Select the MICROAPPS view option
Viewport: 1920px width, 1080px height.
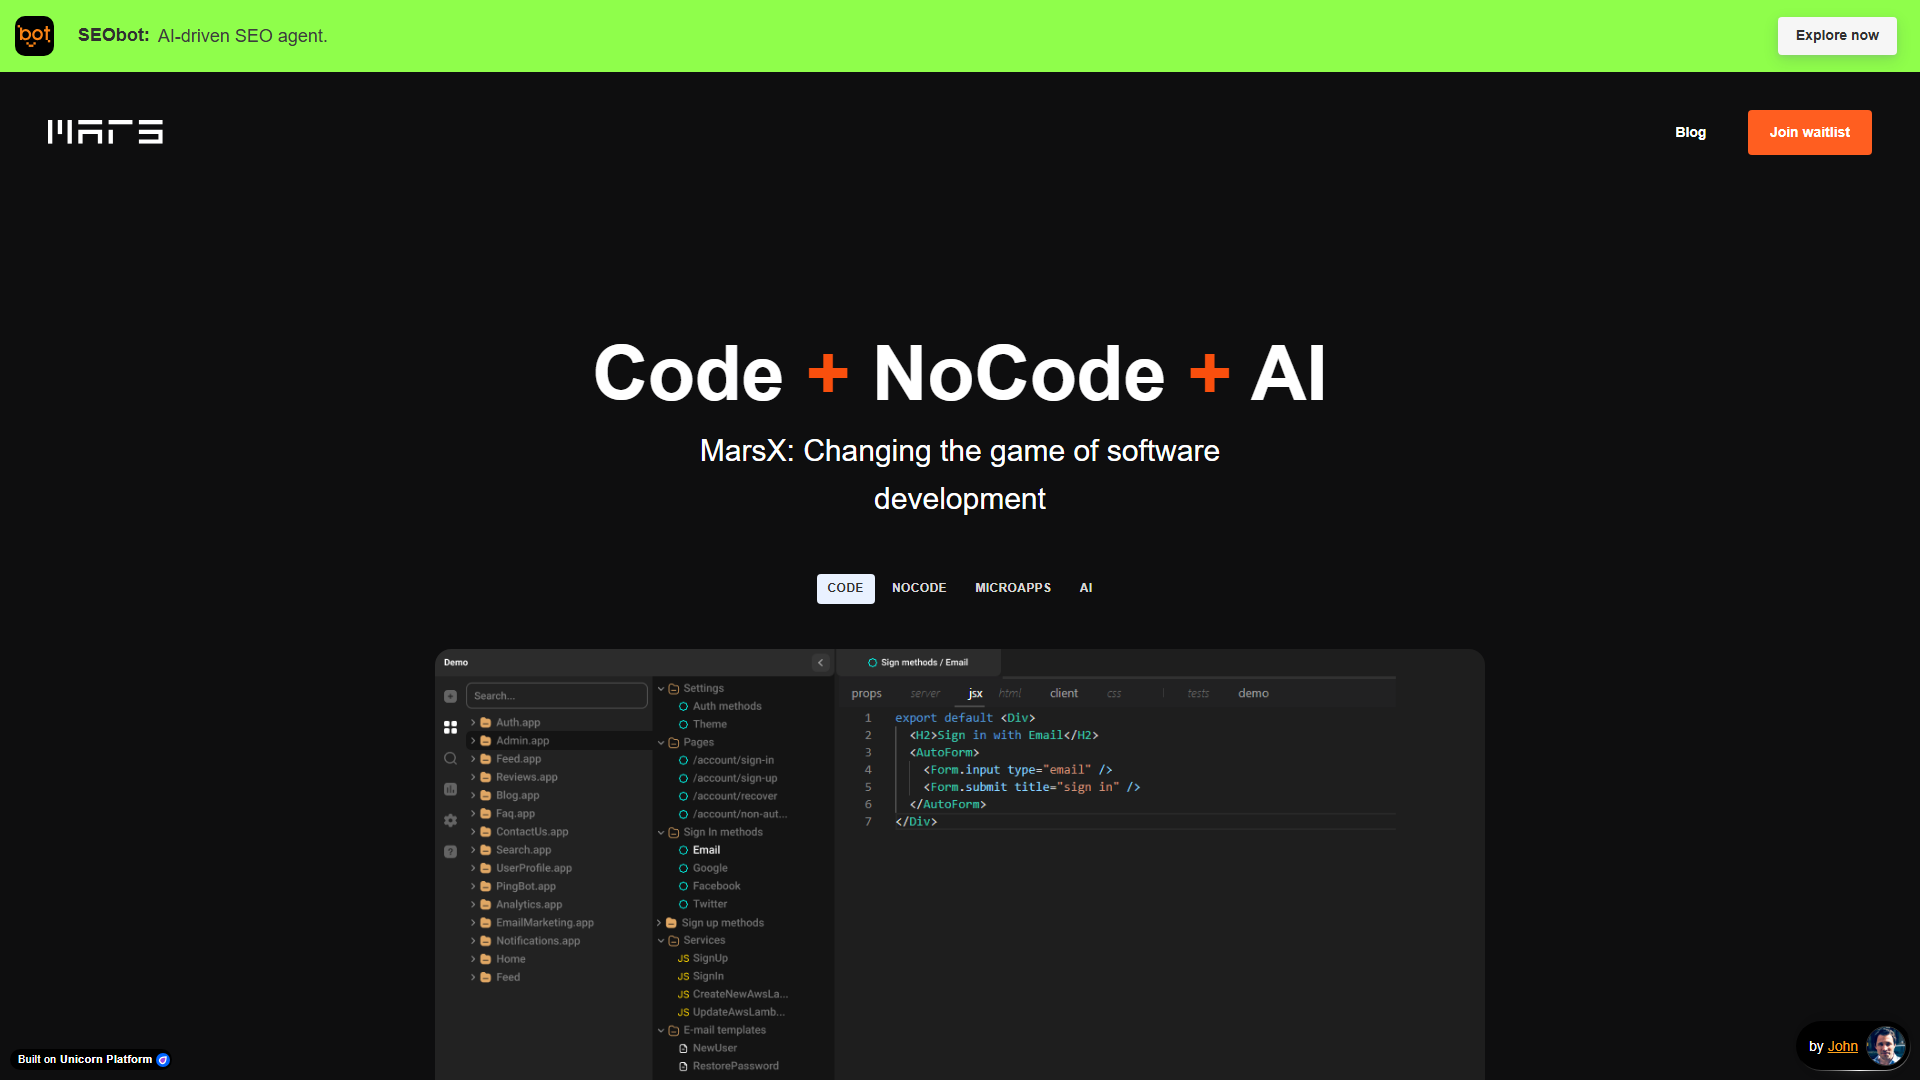(1013, 588)
